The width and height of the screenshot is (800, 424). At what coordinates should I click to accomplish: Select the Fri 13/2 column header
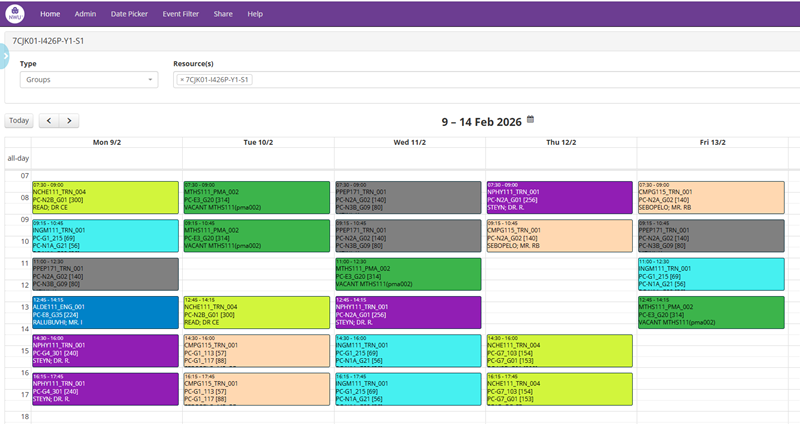pos(712,142)
